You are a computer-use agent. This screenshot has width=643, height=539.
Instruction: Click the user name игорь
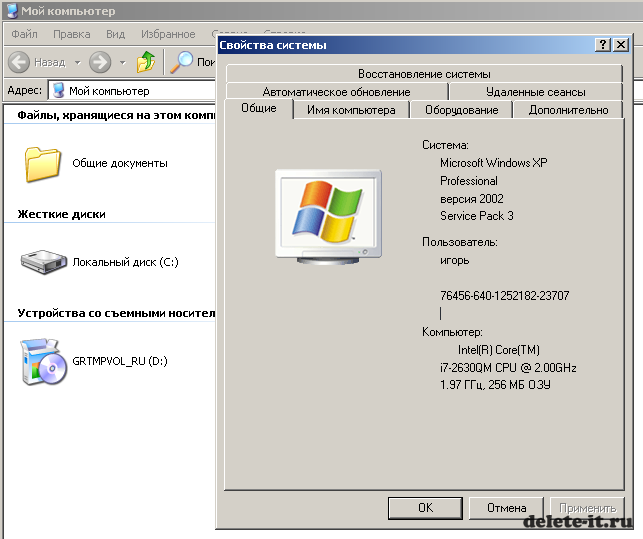pos(454,260)
